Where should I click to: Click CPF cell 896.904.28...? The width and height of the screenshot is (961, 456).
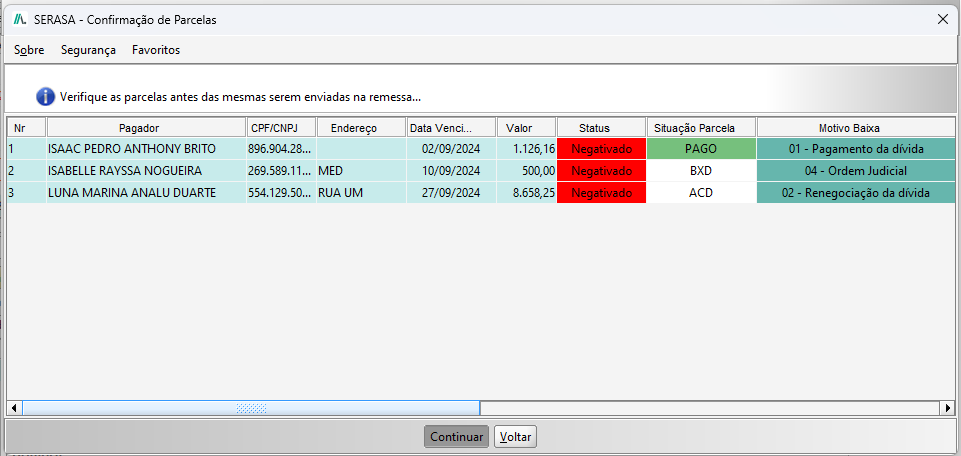[x=281, y=149]
